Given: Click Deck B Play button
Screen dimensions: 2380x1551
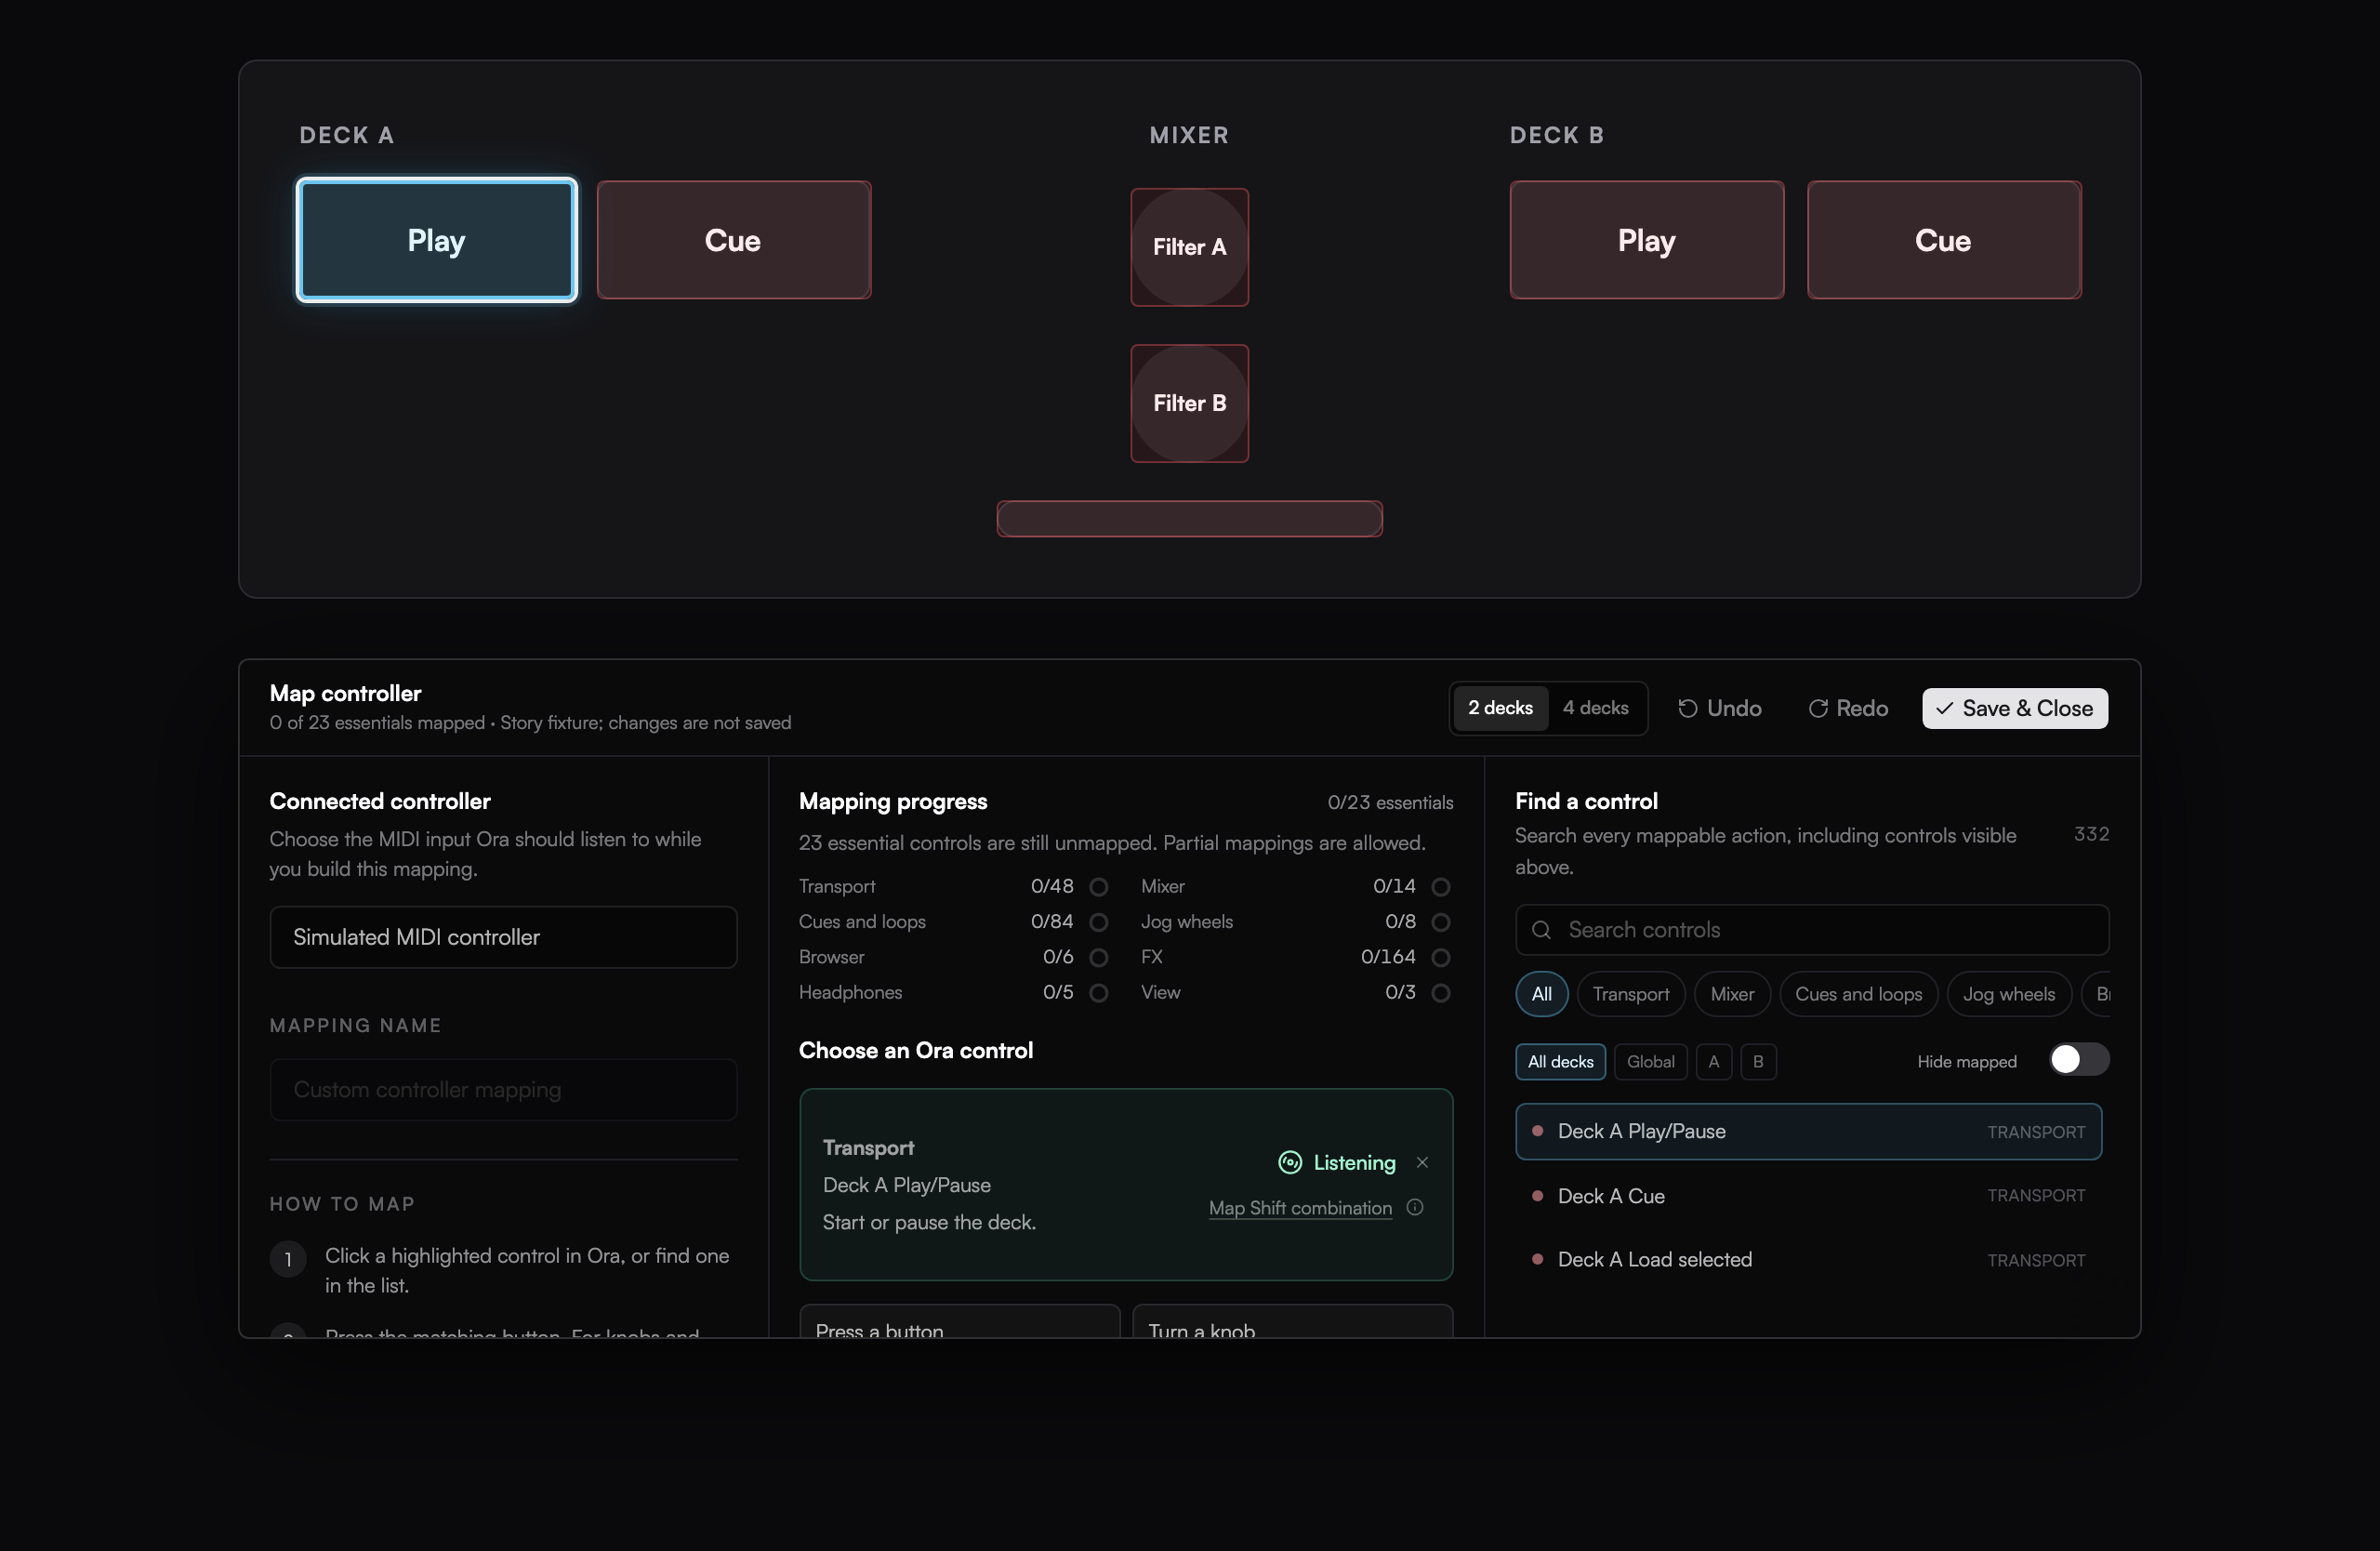Looking at the screenshot, I should (x=1646, y=240).
